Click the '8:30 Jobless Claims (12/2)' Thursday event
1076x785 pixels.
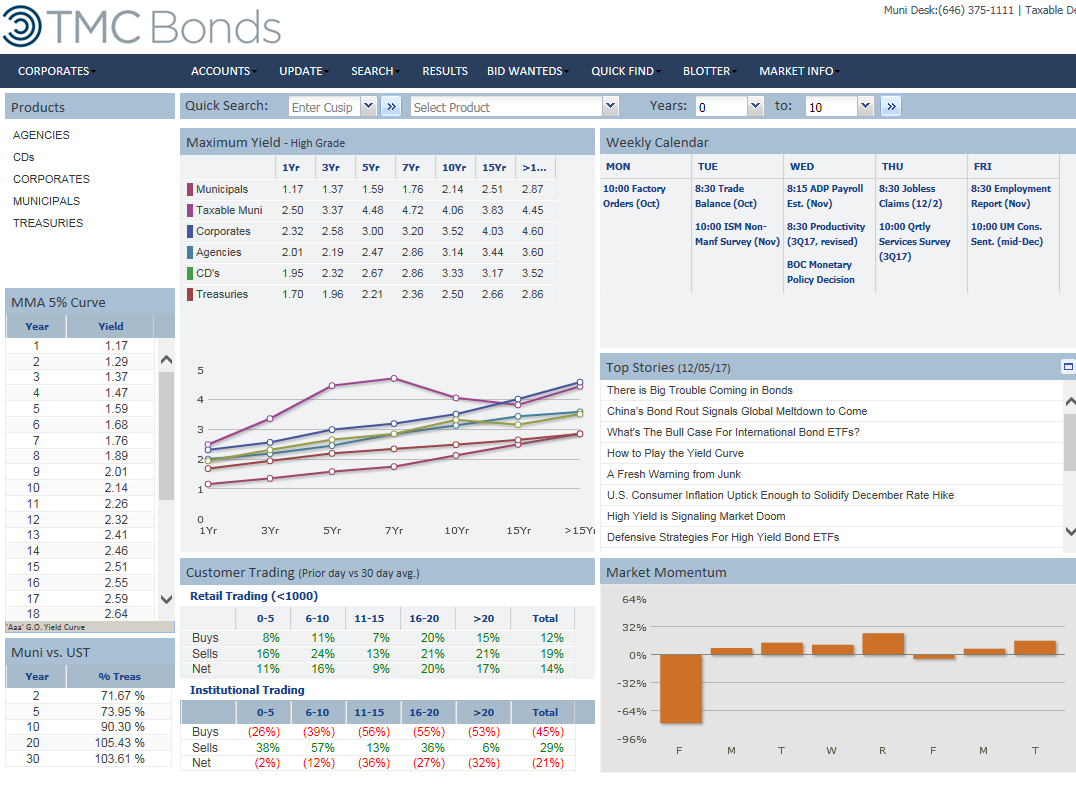(911, 196)
